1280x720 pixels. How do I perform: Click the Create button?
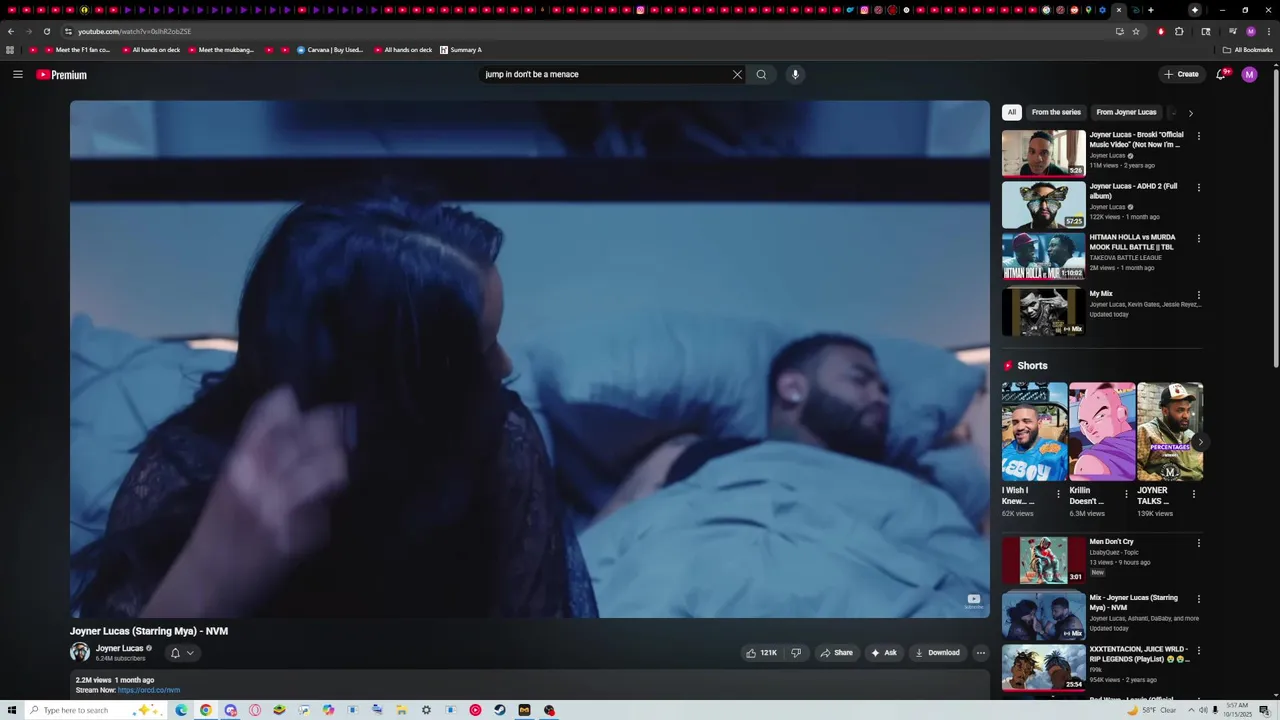click(x=1181, y=74)
